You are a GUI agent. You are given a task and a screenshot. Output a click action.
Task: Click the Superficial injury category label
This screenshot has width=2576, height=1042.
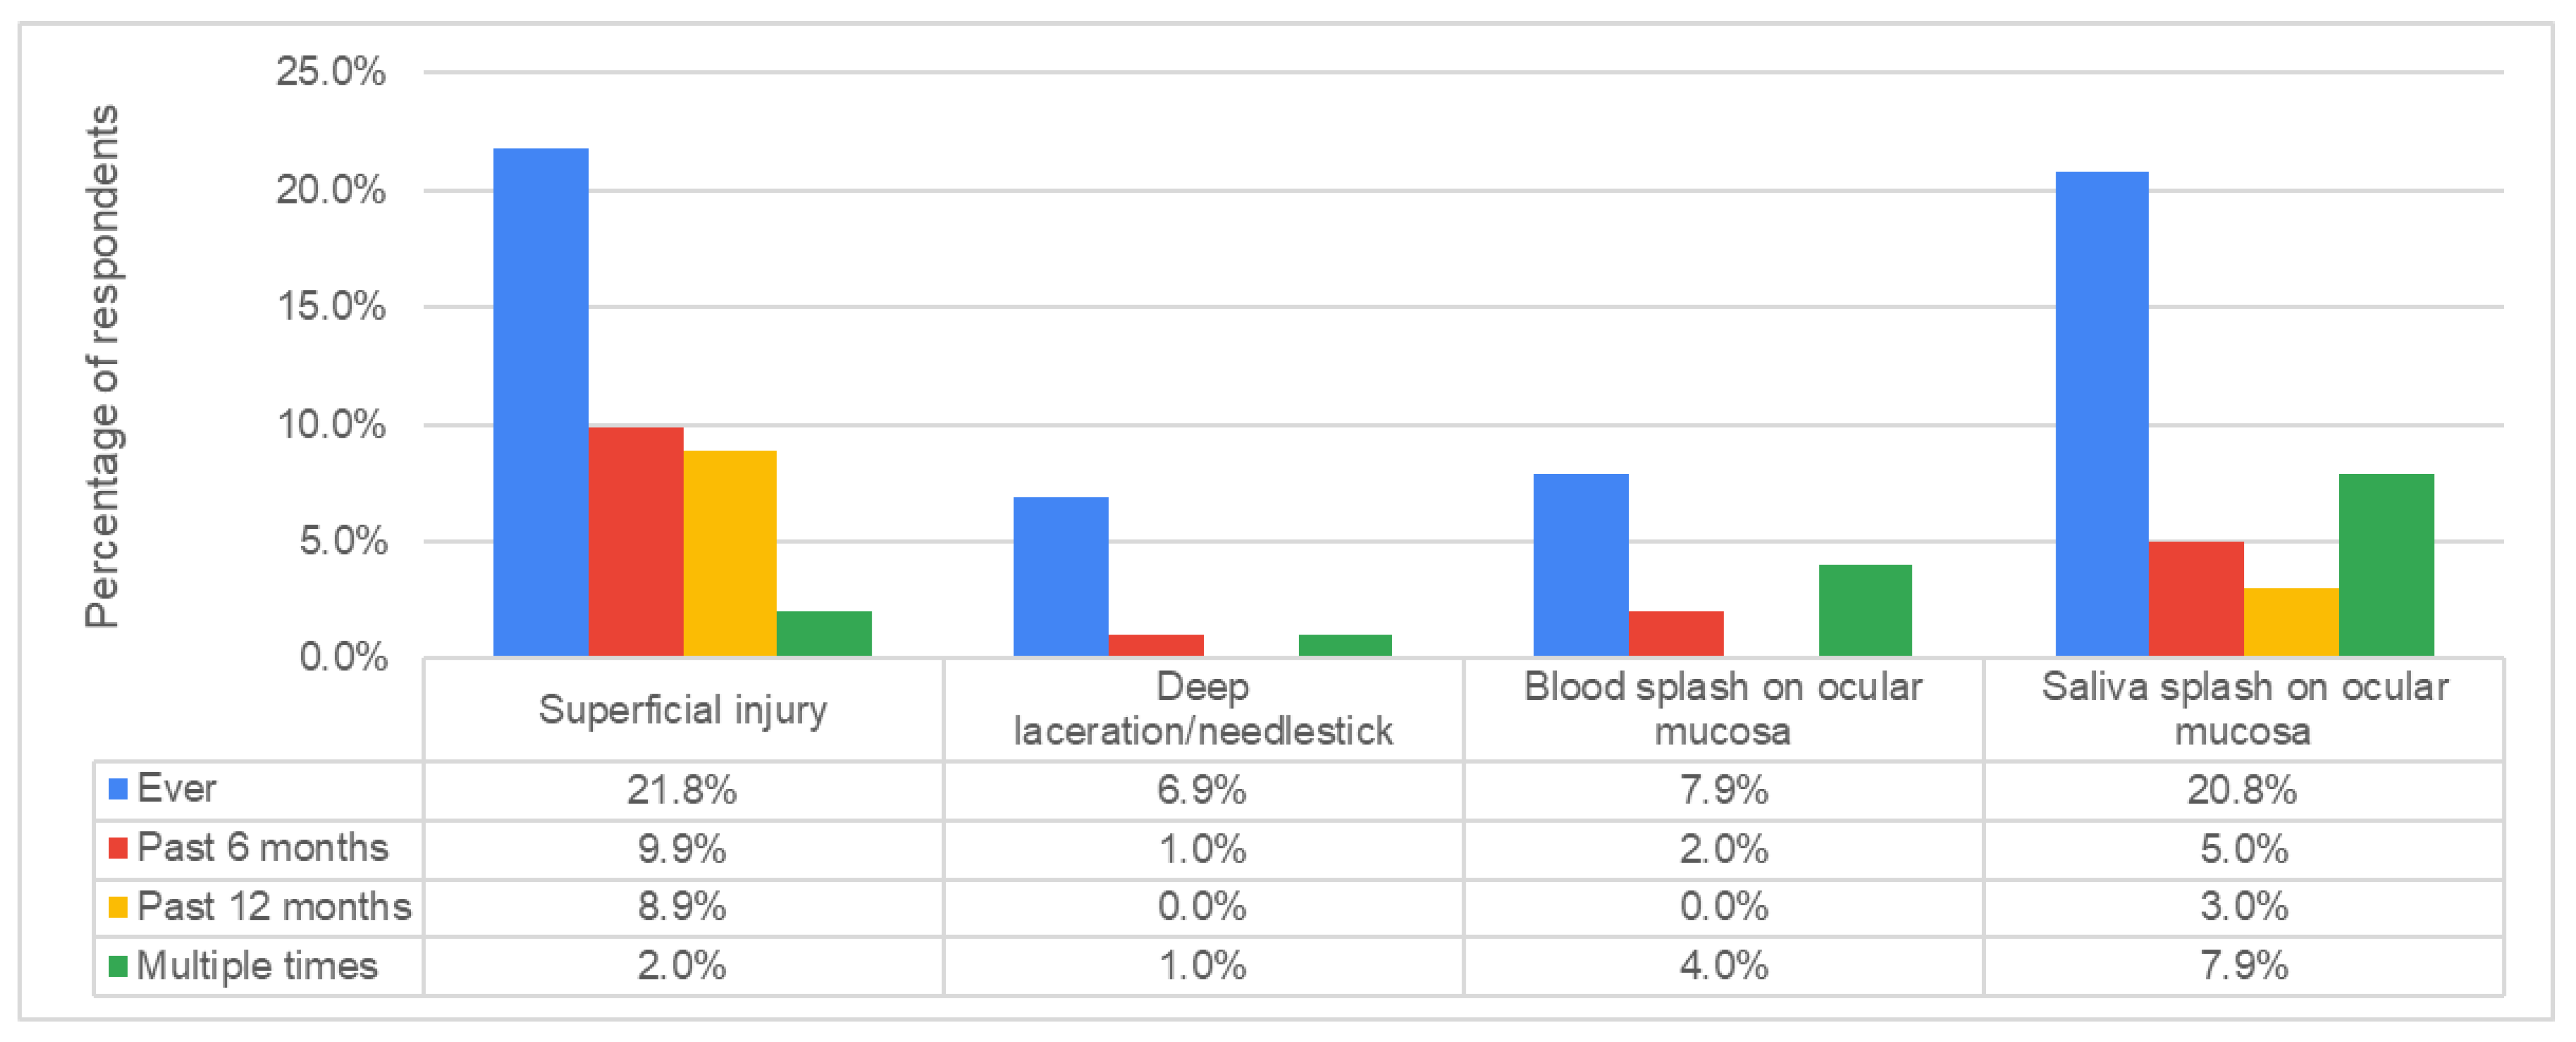pos(683,710)
